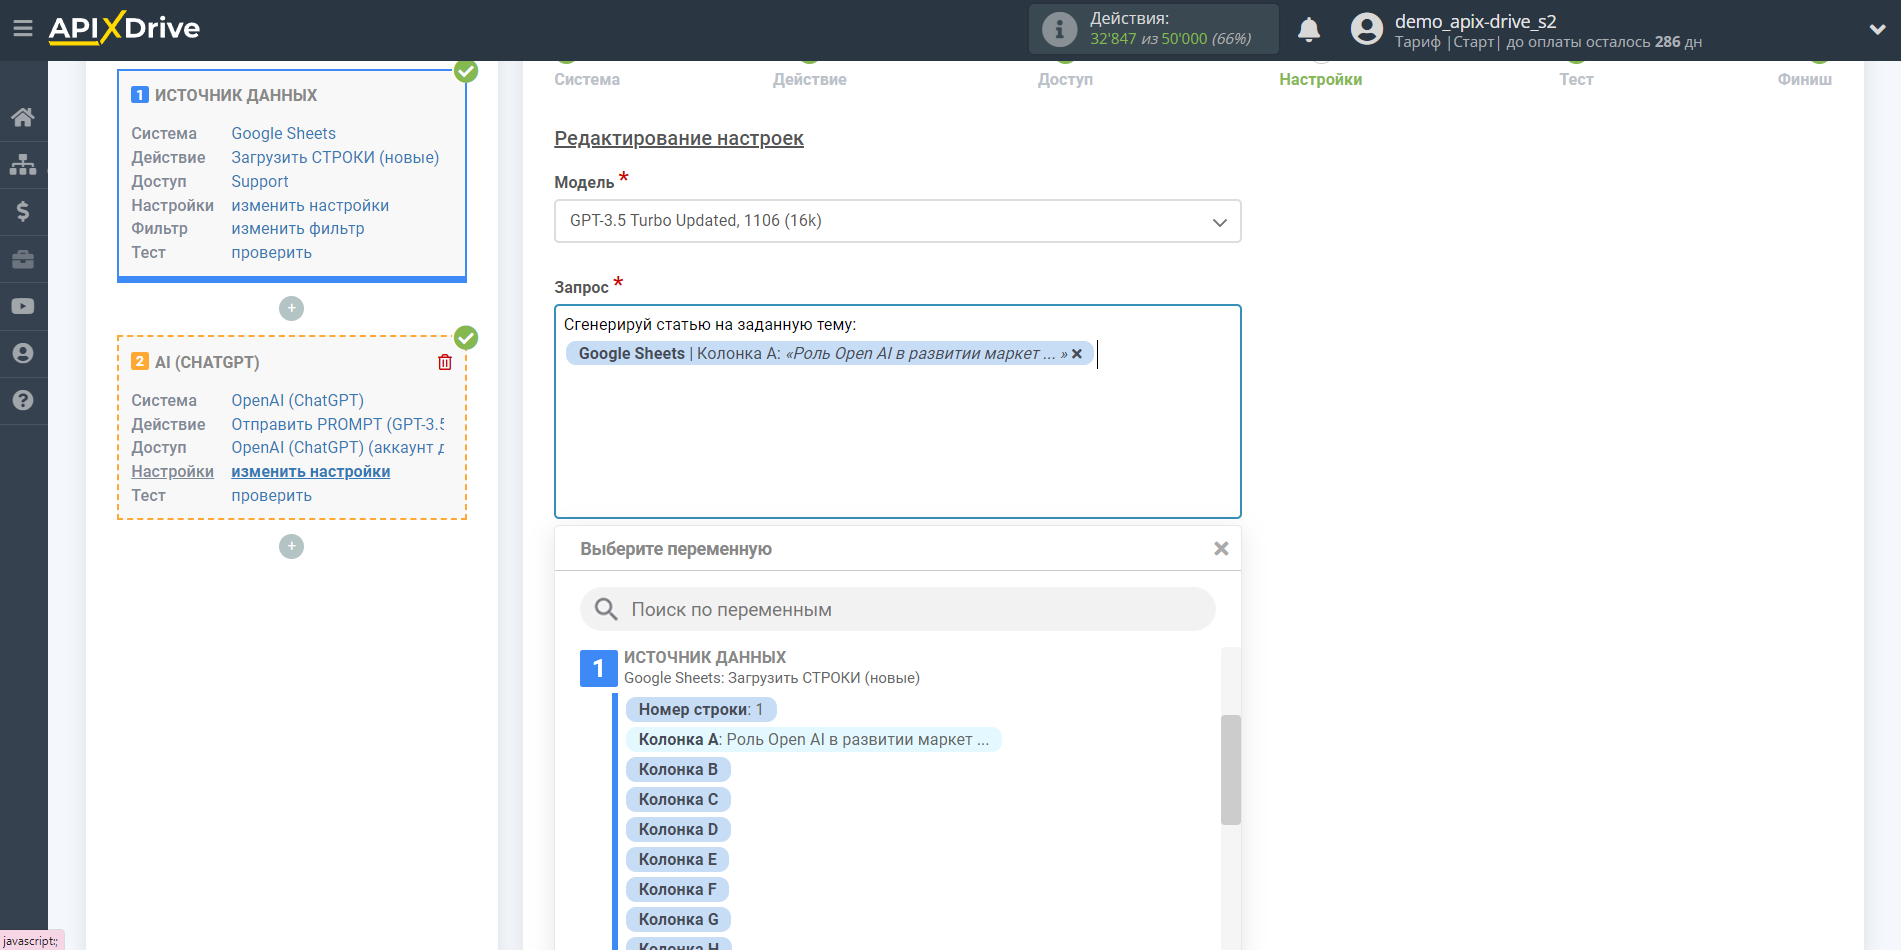Screen dimensions: 1901x950
Task: Click the AI (CHATGPT) block header
Action: [207, 362]
